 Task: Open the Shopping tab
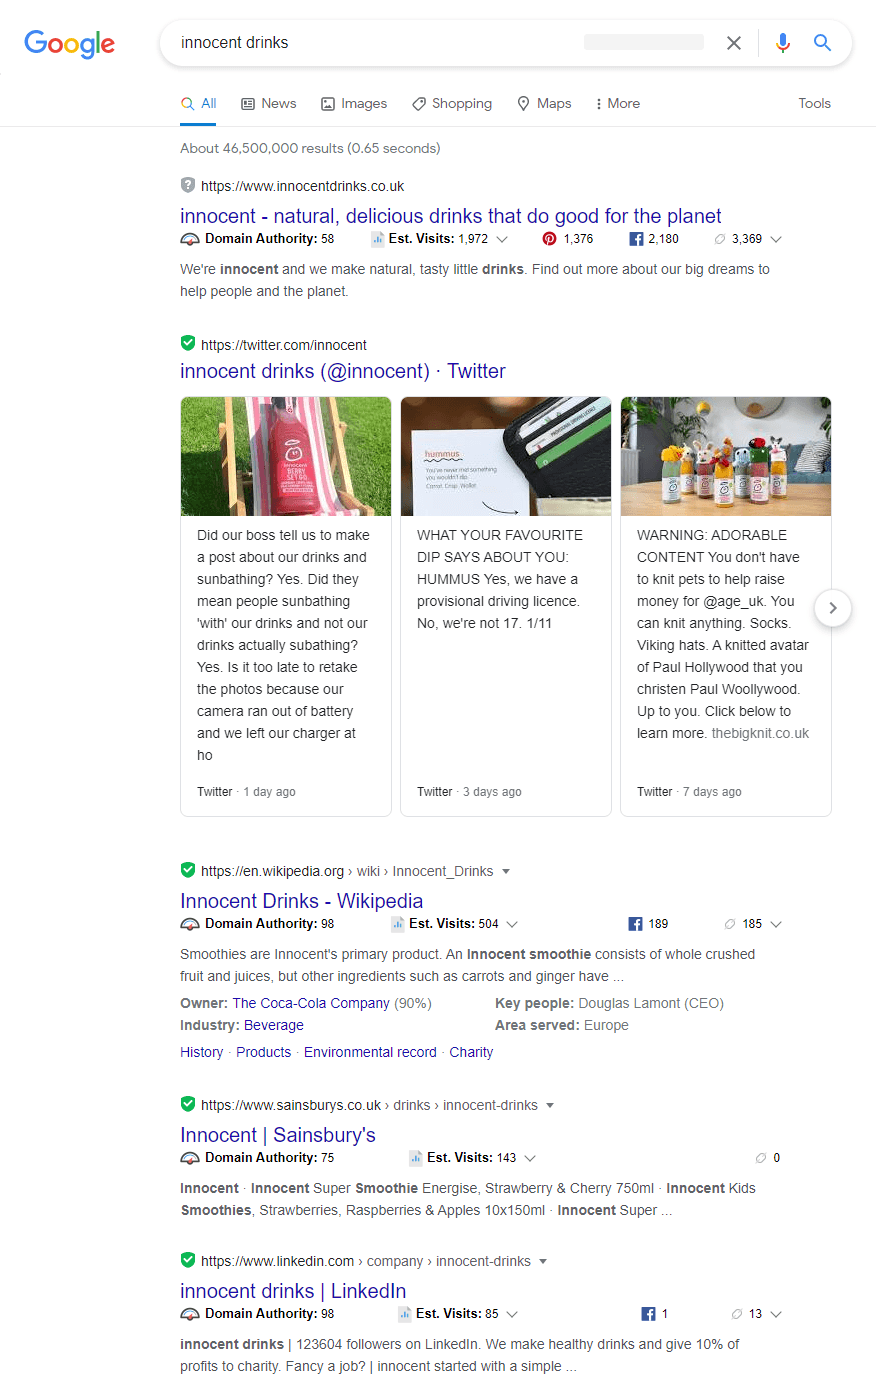tap(452, 103)
